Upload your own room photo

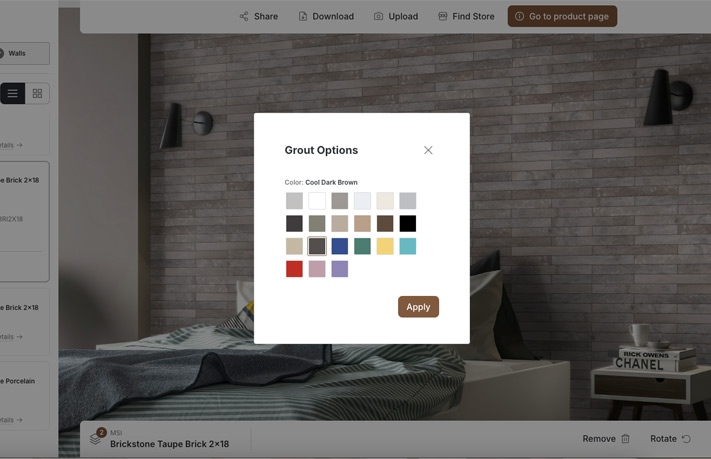point(396,16)
